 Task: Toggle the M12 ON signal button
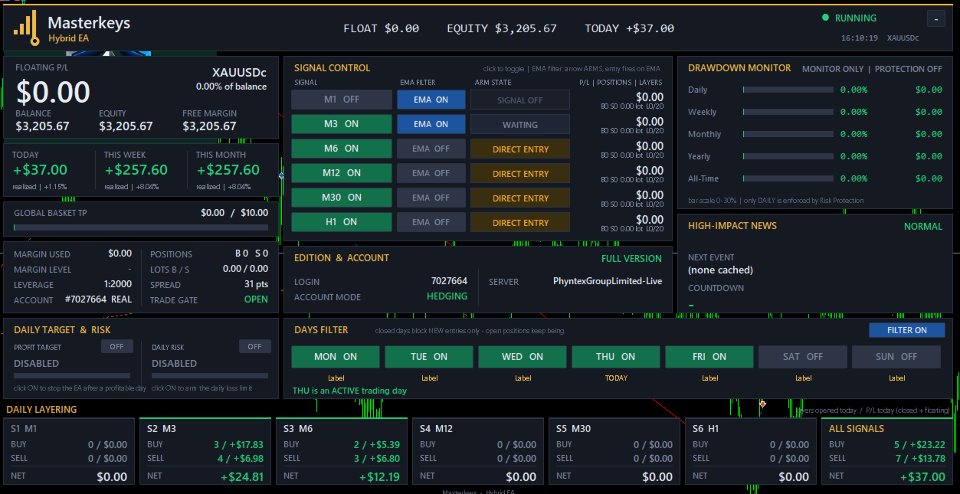[341, 173]
